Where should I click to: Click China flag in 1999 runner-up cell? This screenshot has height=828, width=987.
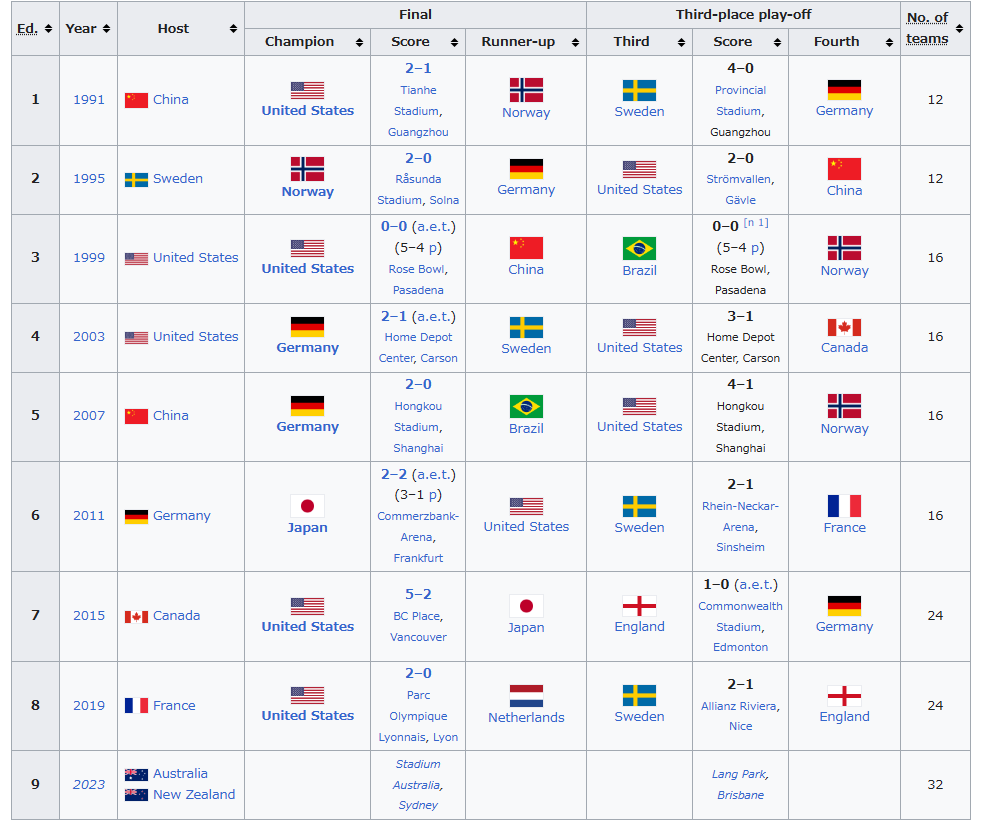526,248
